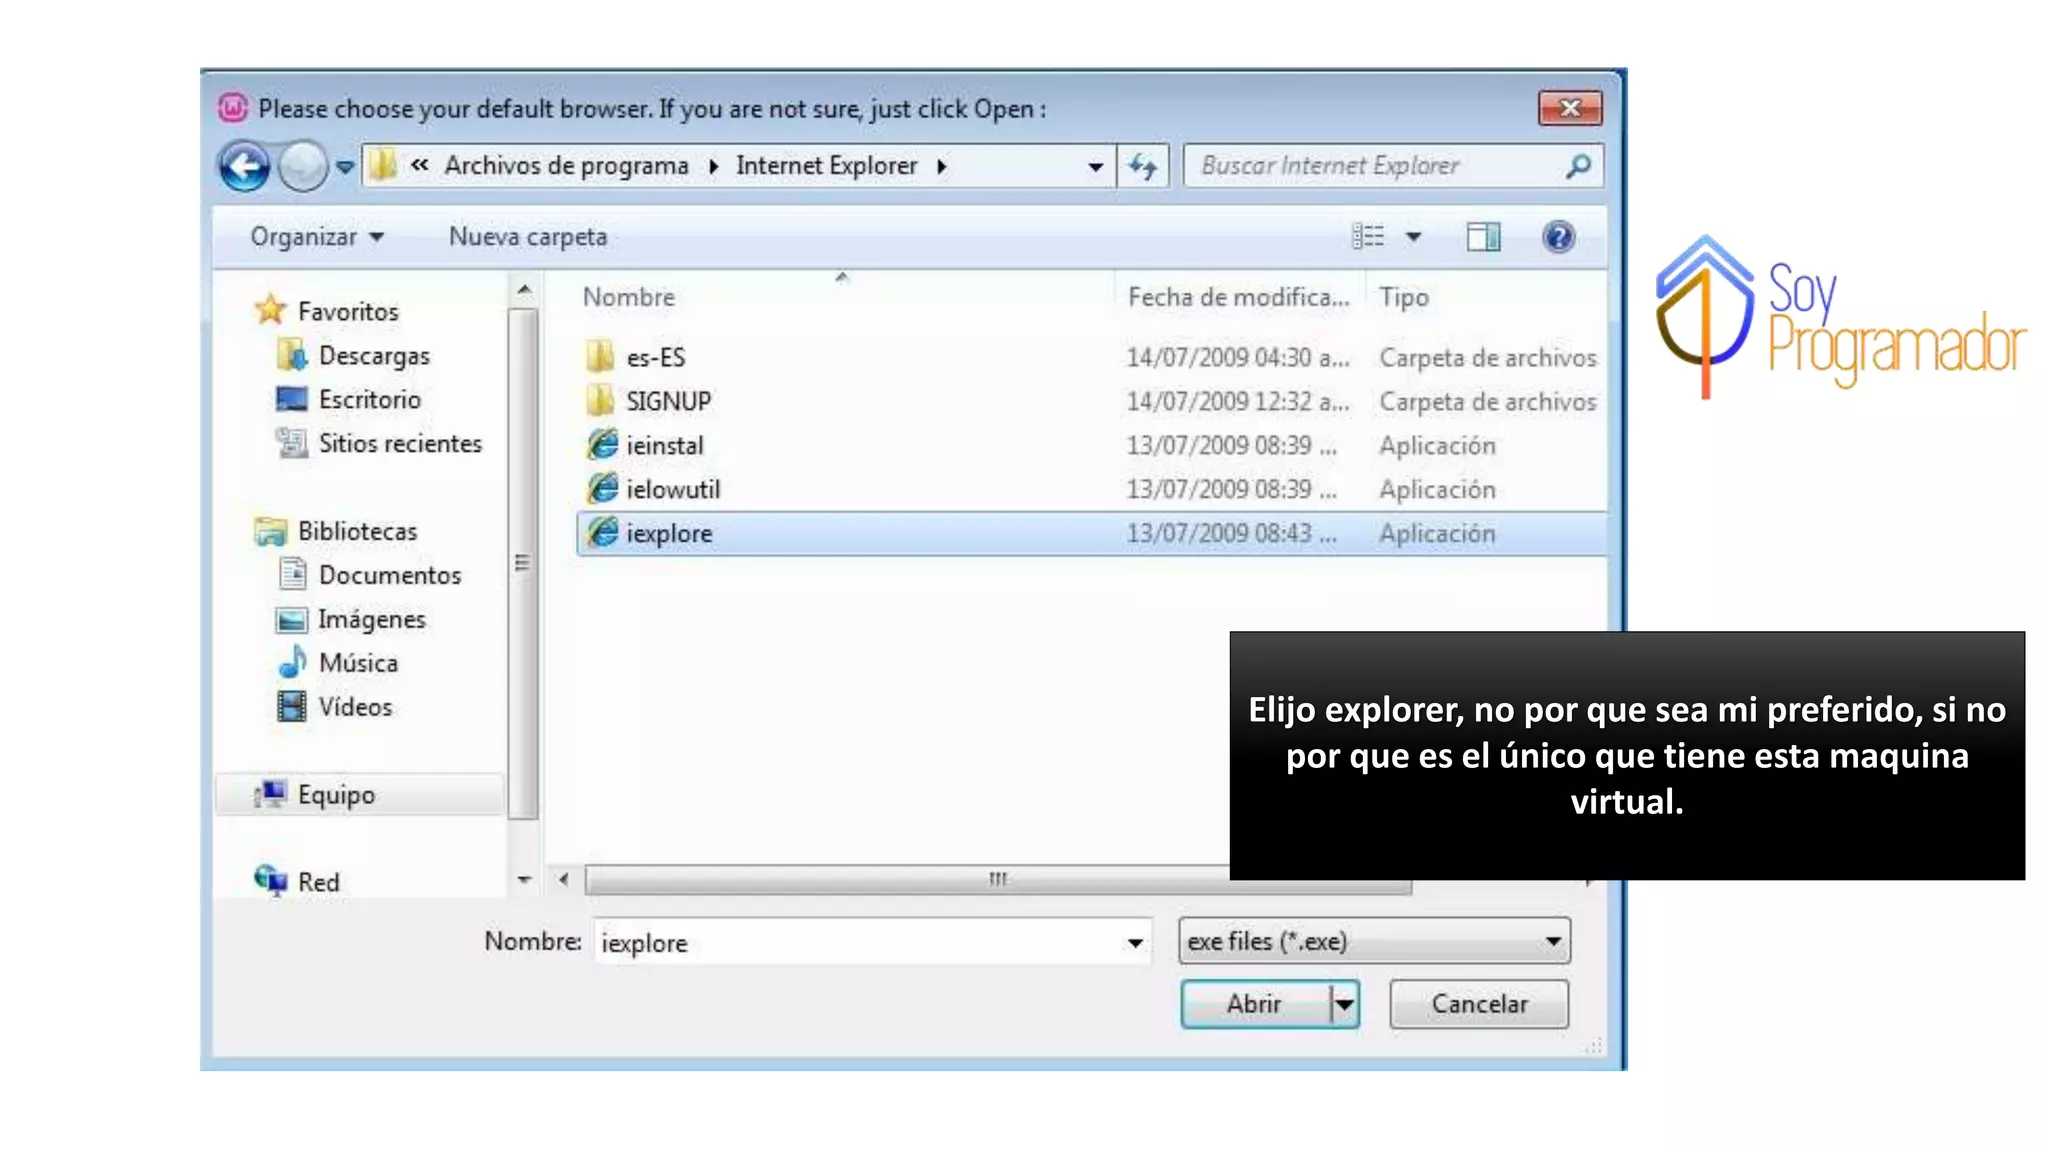This screenshot has width=2048, height=1152.
Task: Click Vídeos film icon in sidebar
Action: tap(291, 706)
